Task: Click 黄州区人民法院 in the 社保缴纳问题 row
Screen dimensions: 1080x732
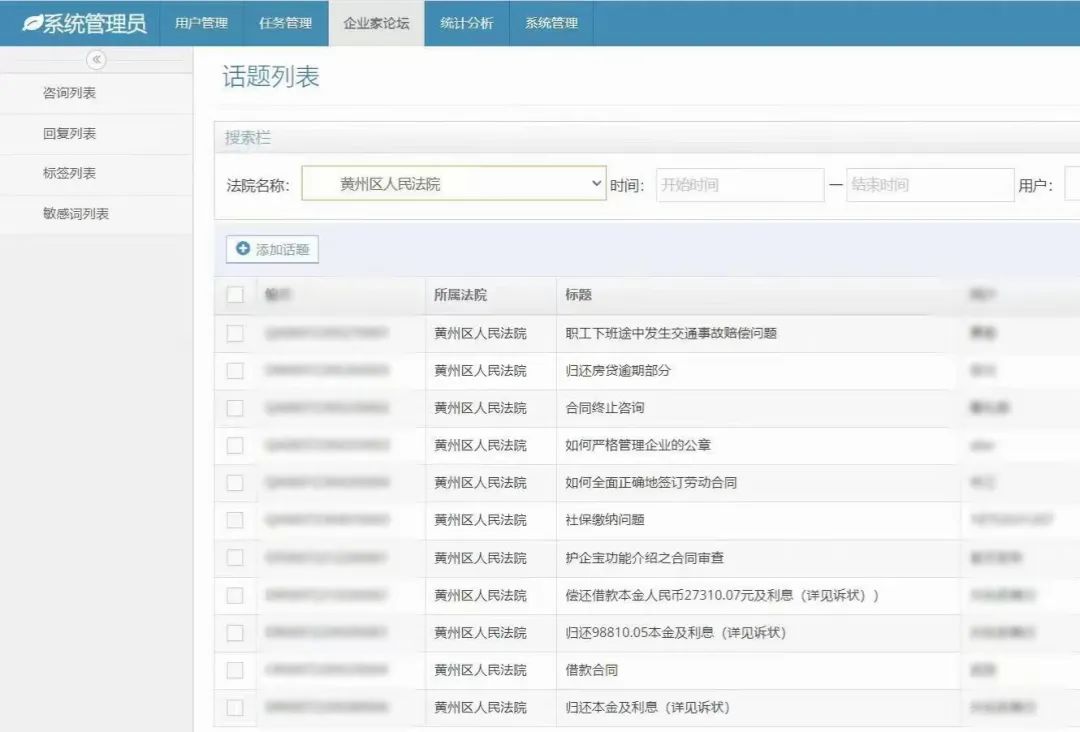Action: [480, 520]
